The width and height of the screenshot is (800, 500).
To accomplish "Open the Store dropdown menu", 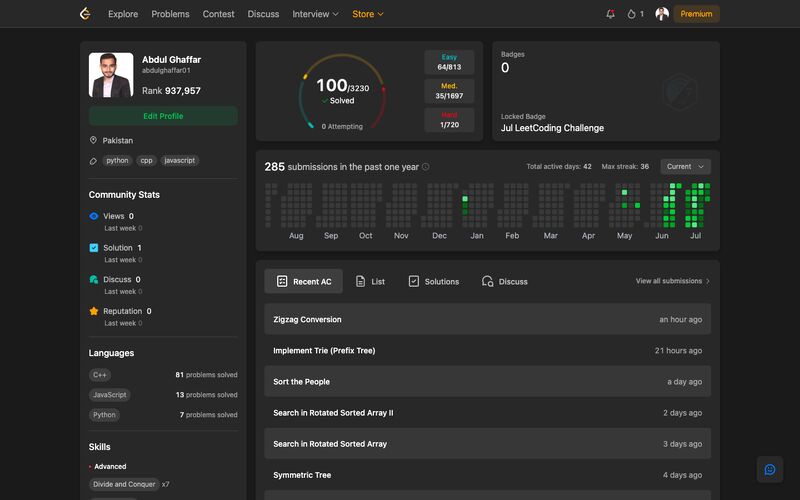I will click(x=368, y=14).
